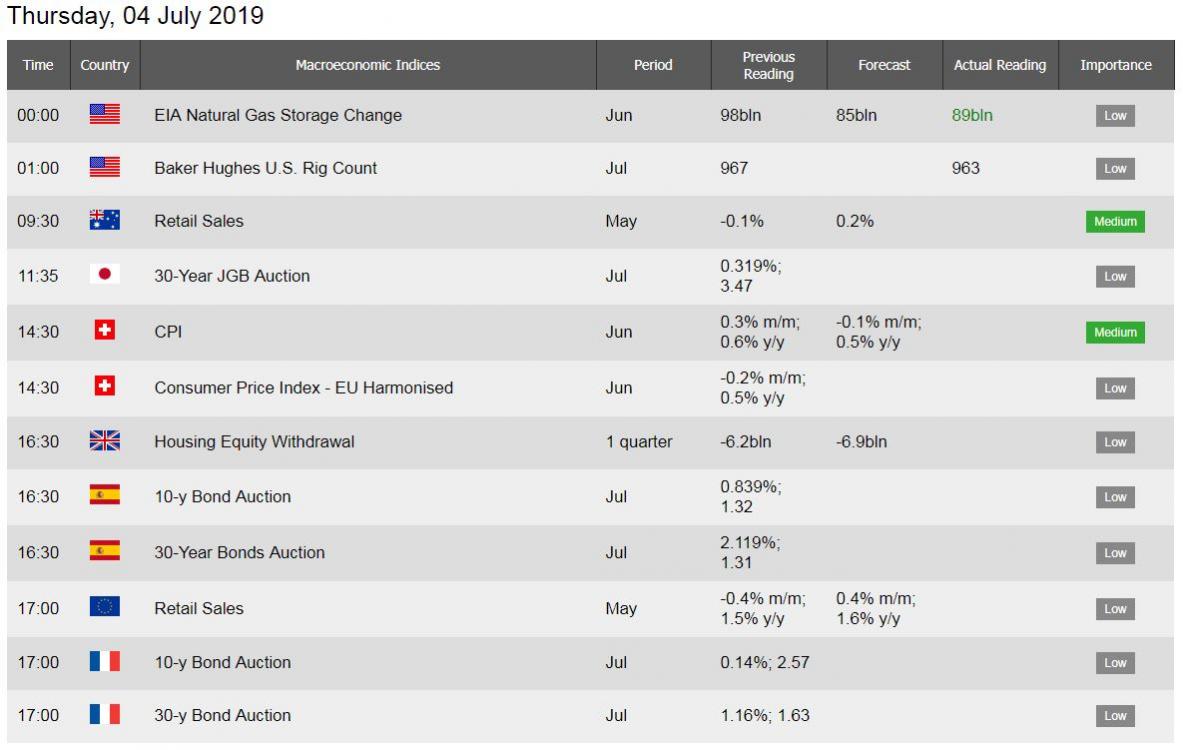Click the Low badge for EIA Natural Gas
Screen dimensions: 1183x750
tap(1115, 116)
